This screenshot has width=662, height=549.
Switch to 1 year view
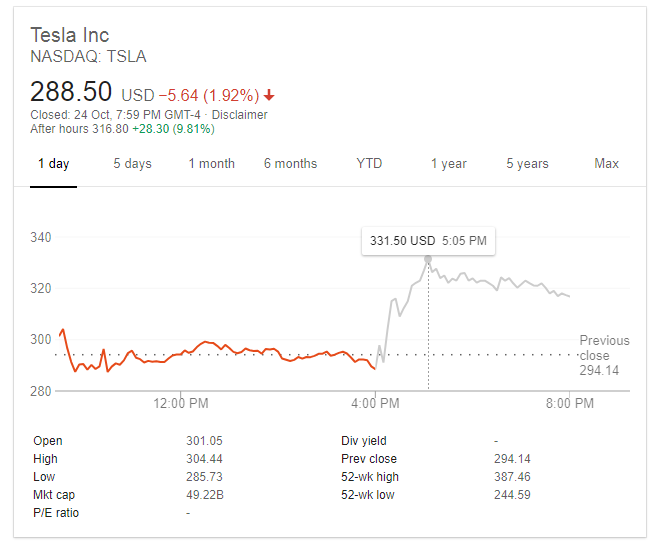[448, 164]
